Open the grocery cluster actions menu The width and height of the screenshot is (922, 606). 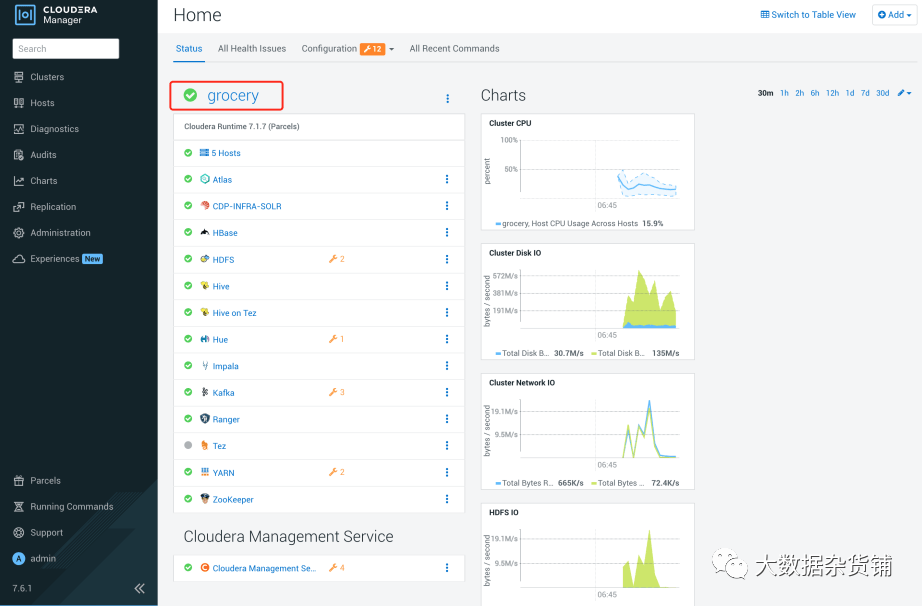pyautogui.click(x=447, y=98)
